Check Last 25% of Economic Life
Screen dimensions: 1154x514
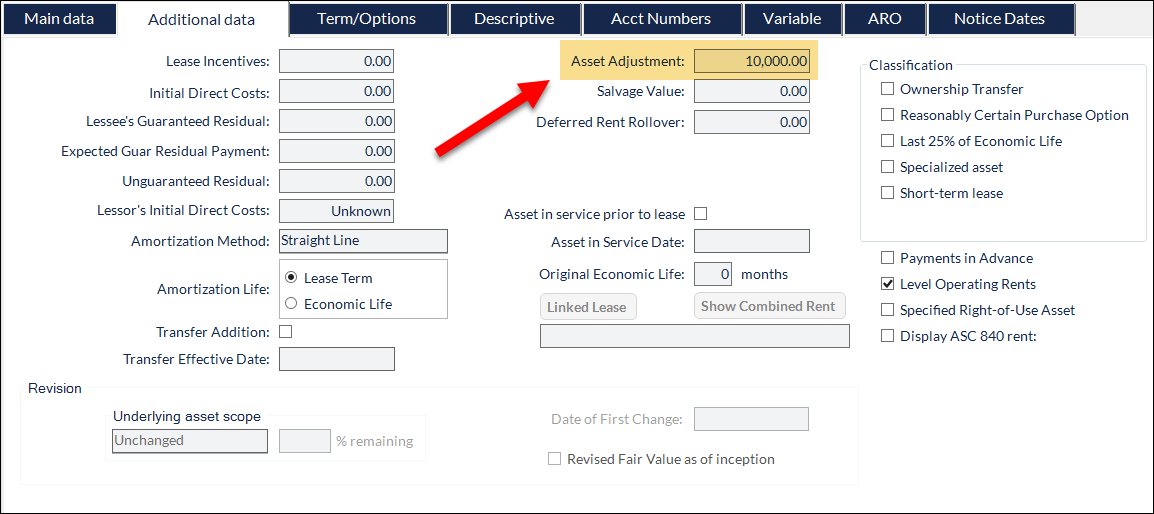(x=887, y=141)
